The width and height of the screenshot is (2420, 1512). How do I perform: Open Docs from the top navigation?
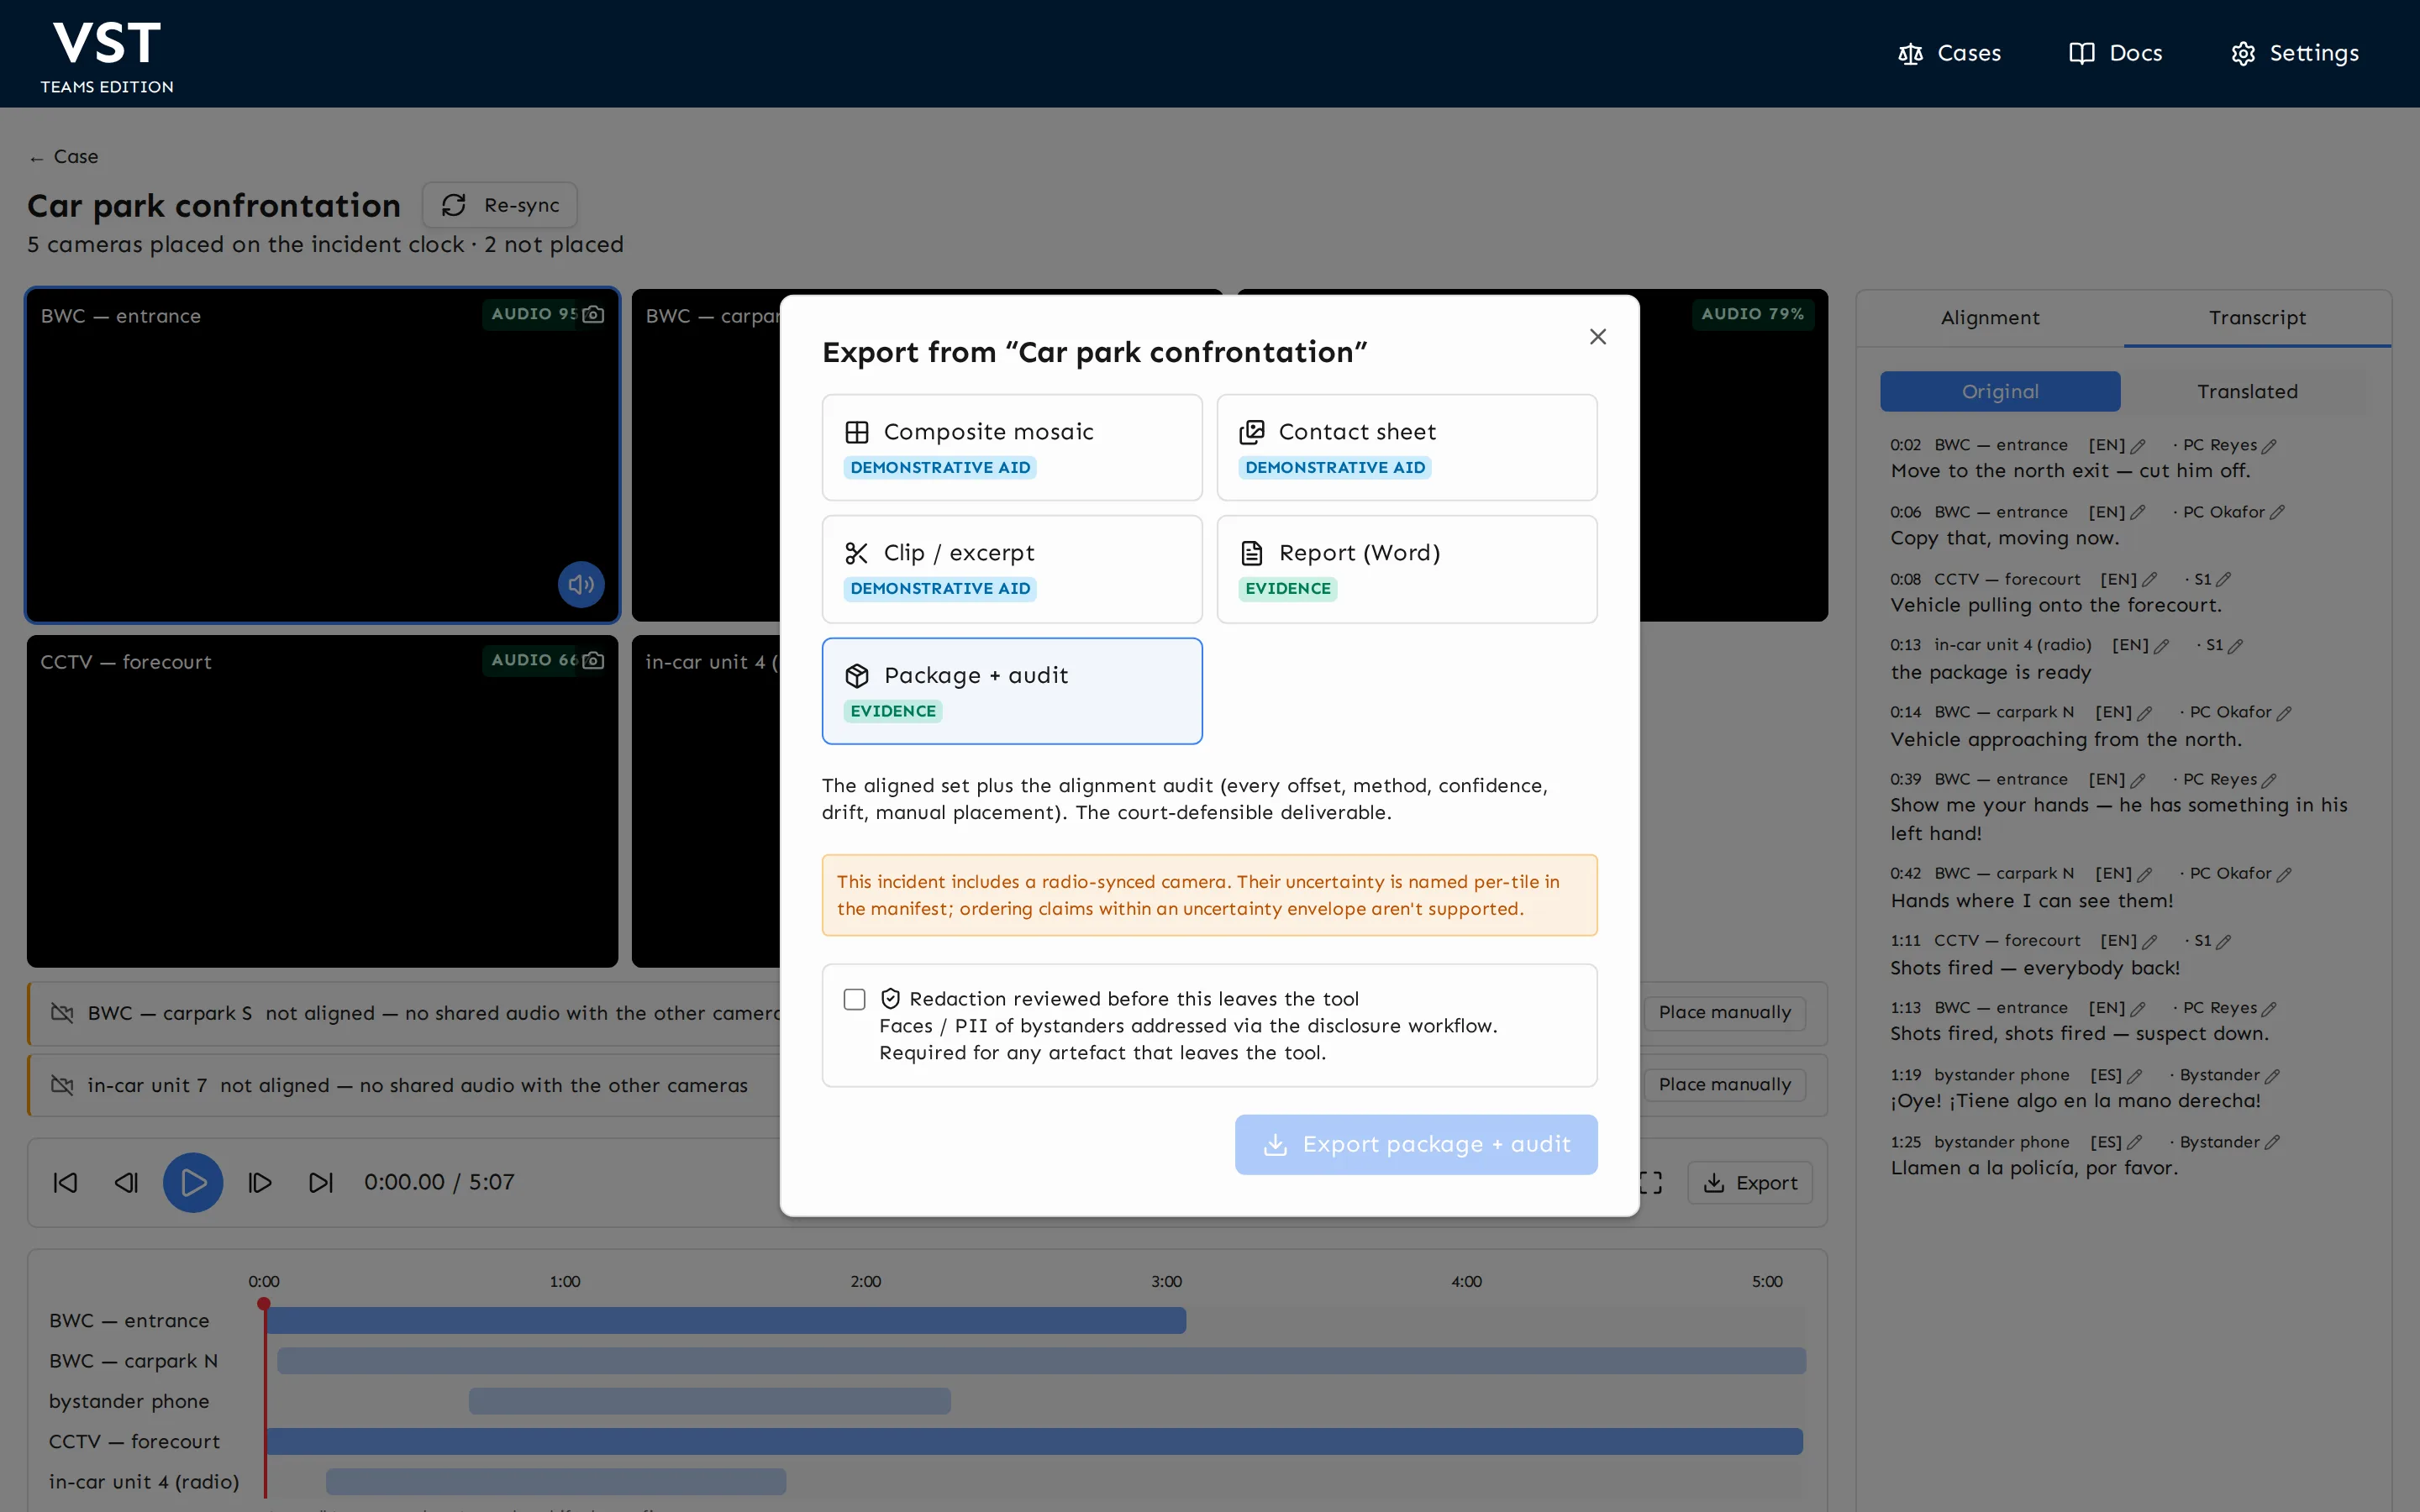(2115, 53)
